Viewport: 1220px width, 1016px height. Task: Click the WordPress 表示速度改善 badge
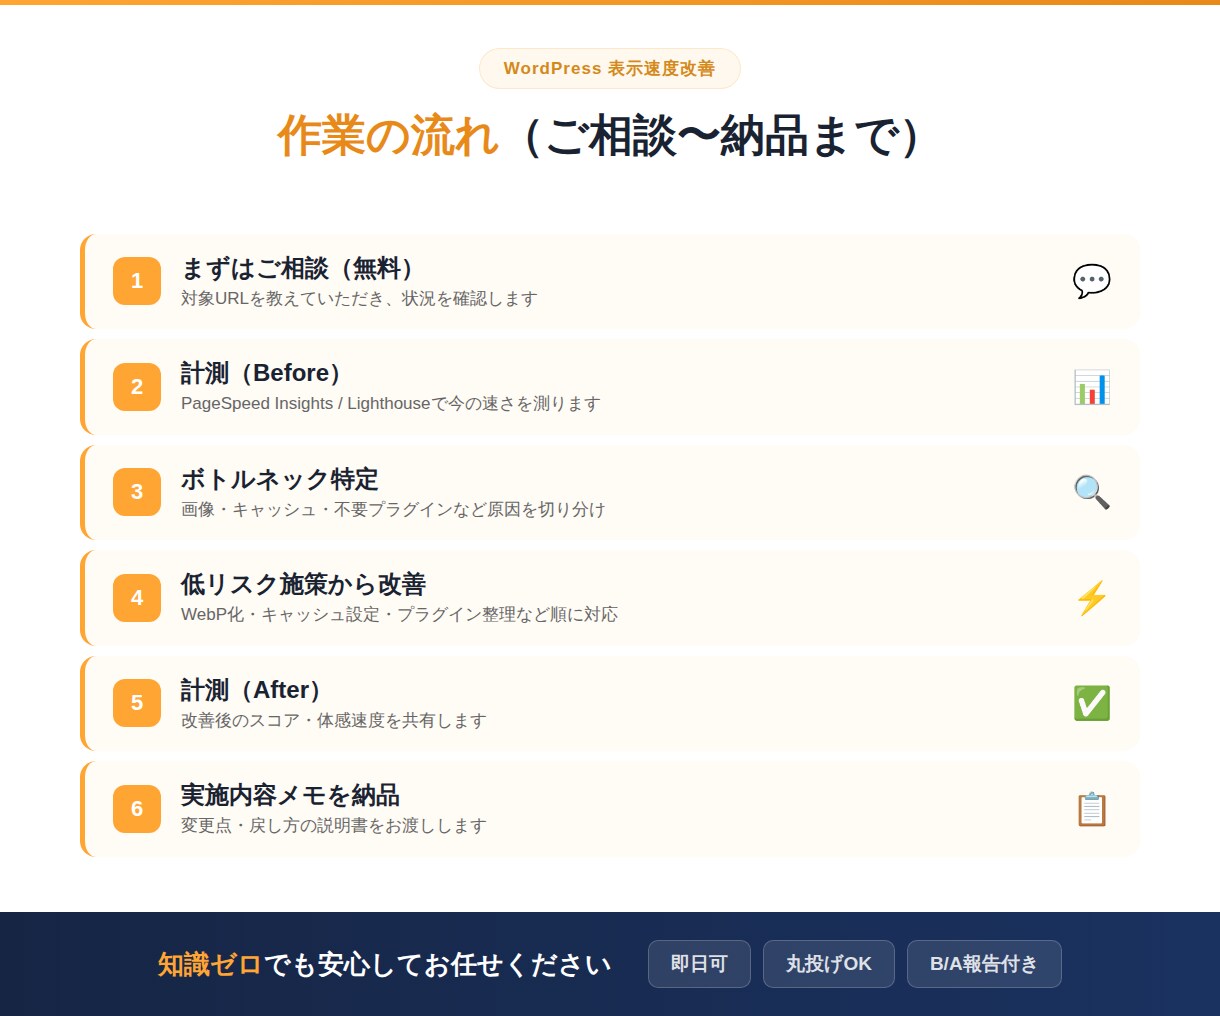[610, 69]
